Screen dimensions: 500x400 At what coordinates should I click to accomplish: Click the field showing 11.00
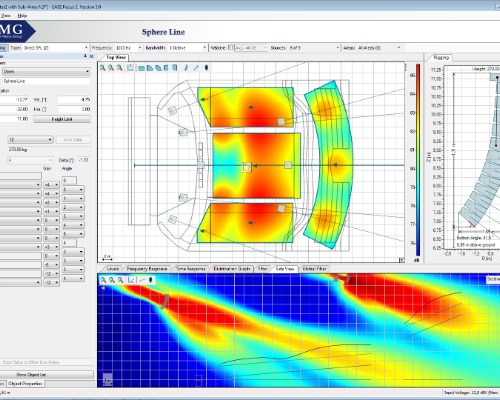pos(14,119)
